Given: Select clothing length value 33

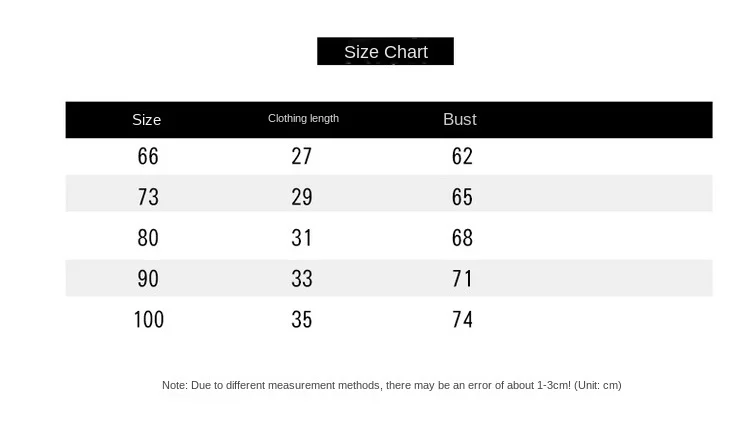Looking at the screenshot, I should click(x=301, y=278).
